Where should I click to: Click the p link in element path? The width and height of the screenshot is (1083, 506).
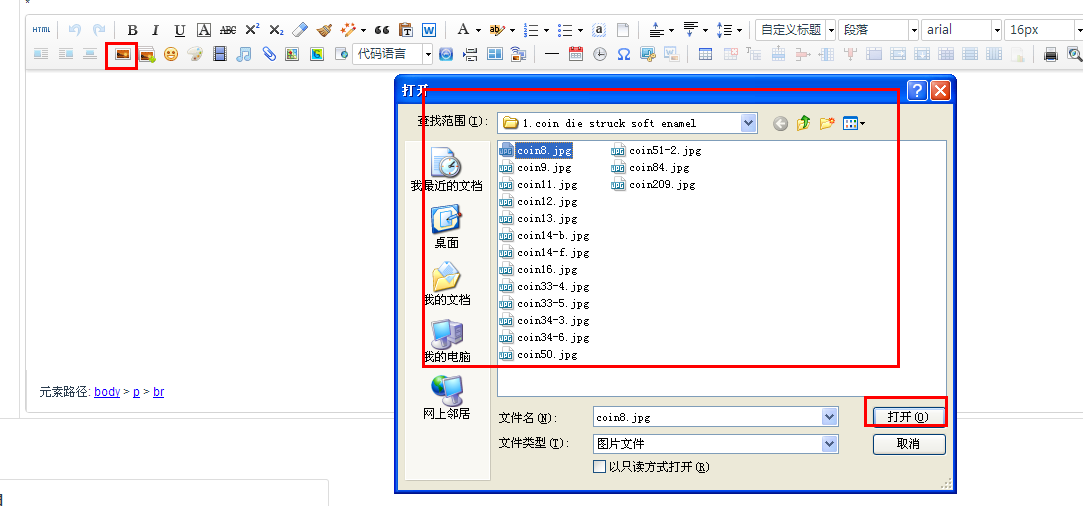coord(137,392)
